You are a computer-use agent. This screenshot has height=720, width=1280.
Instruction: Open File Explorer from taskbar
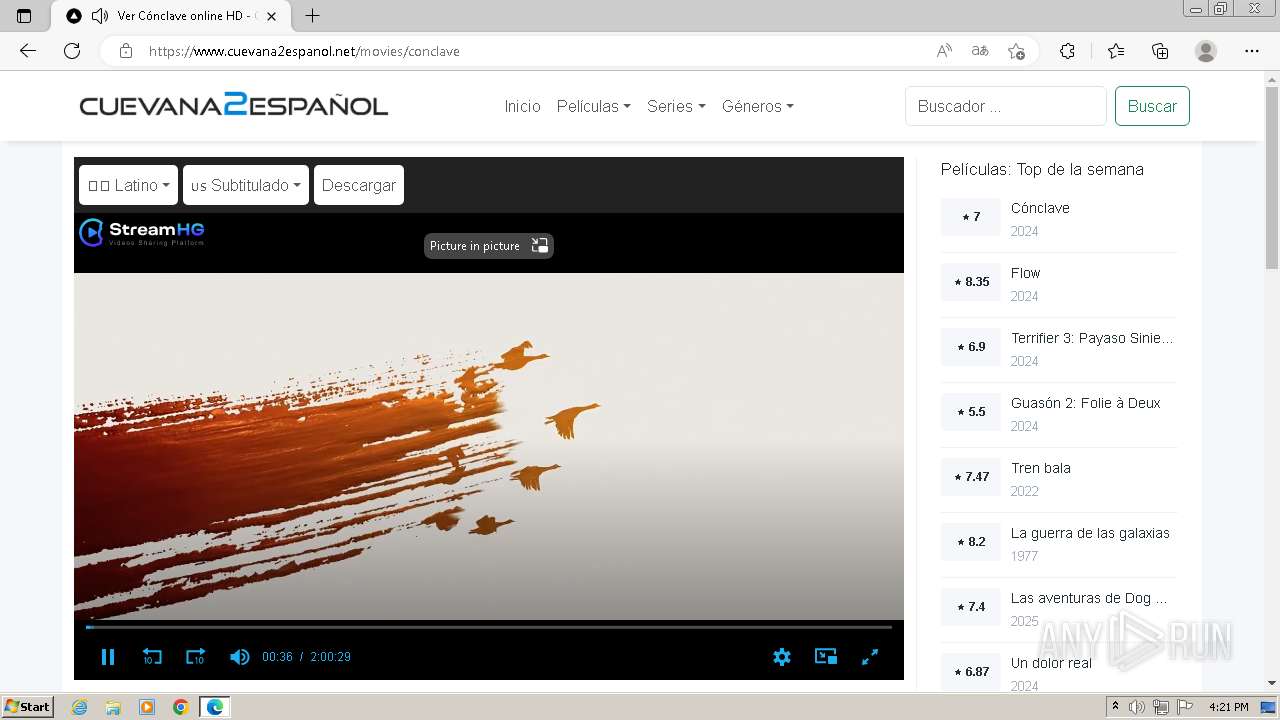click(113, 707)
